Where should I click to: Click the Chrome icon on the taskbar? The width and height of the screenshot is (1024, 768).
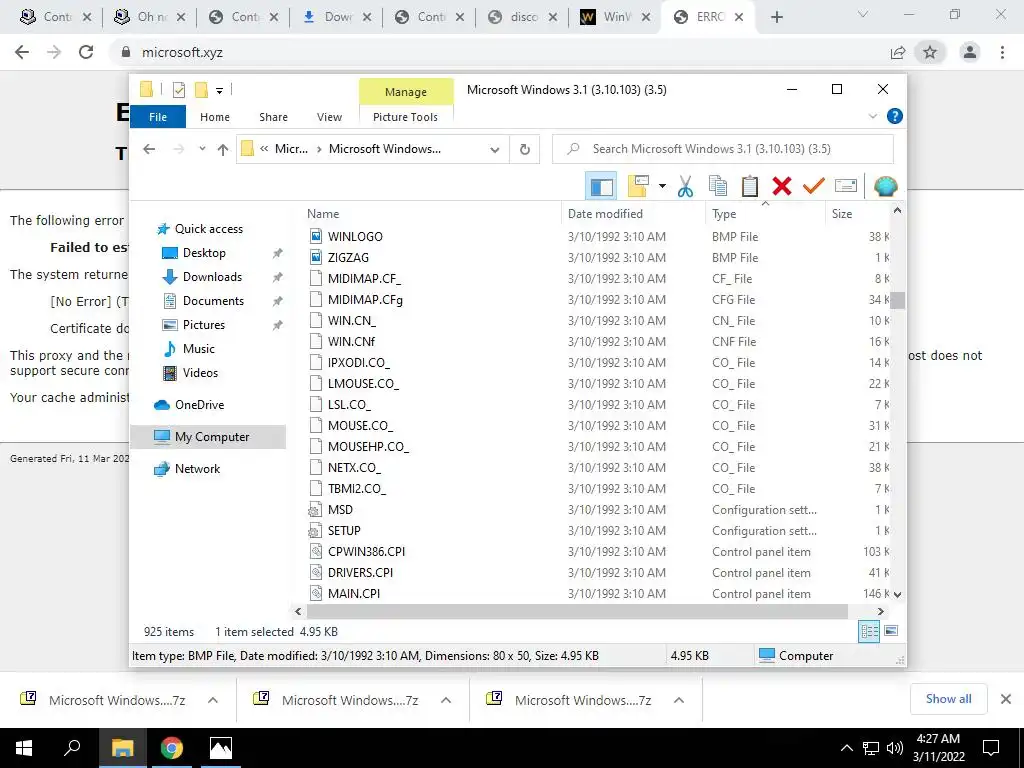[x=172, y=748]
